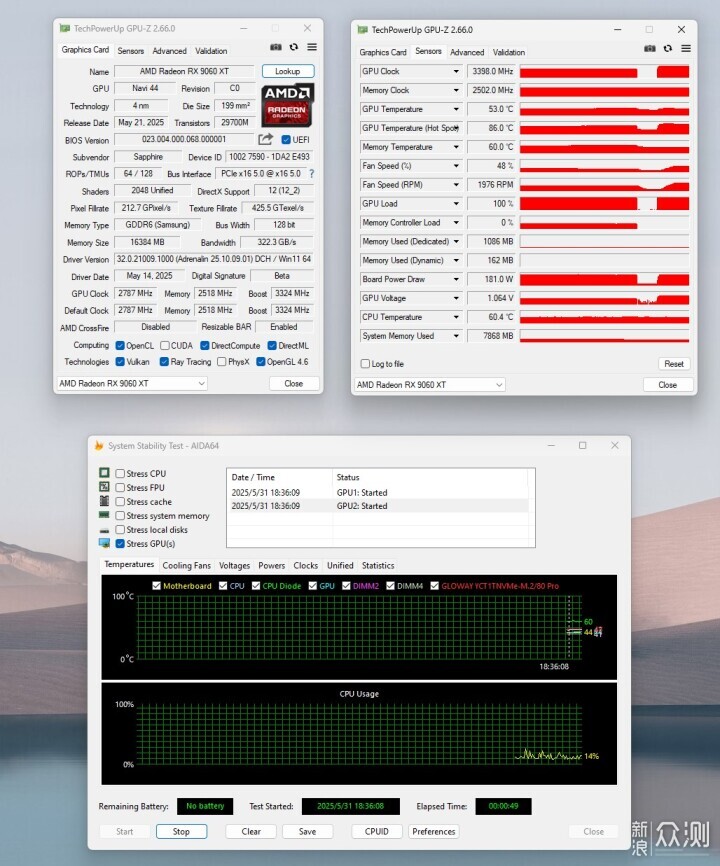Open GPU selector dropdown in Sensors window

point(430,384)
